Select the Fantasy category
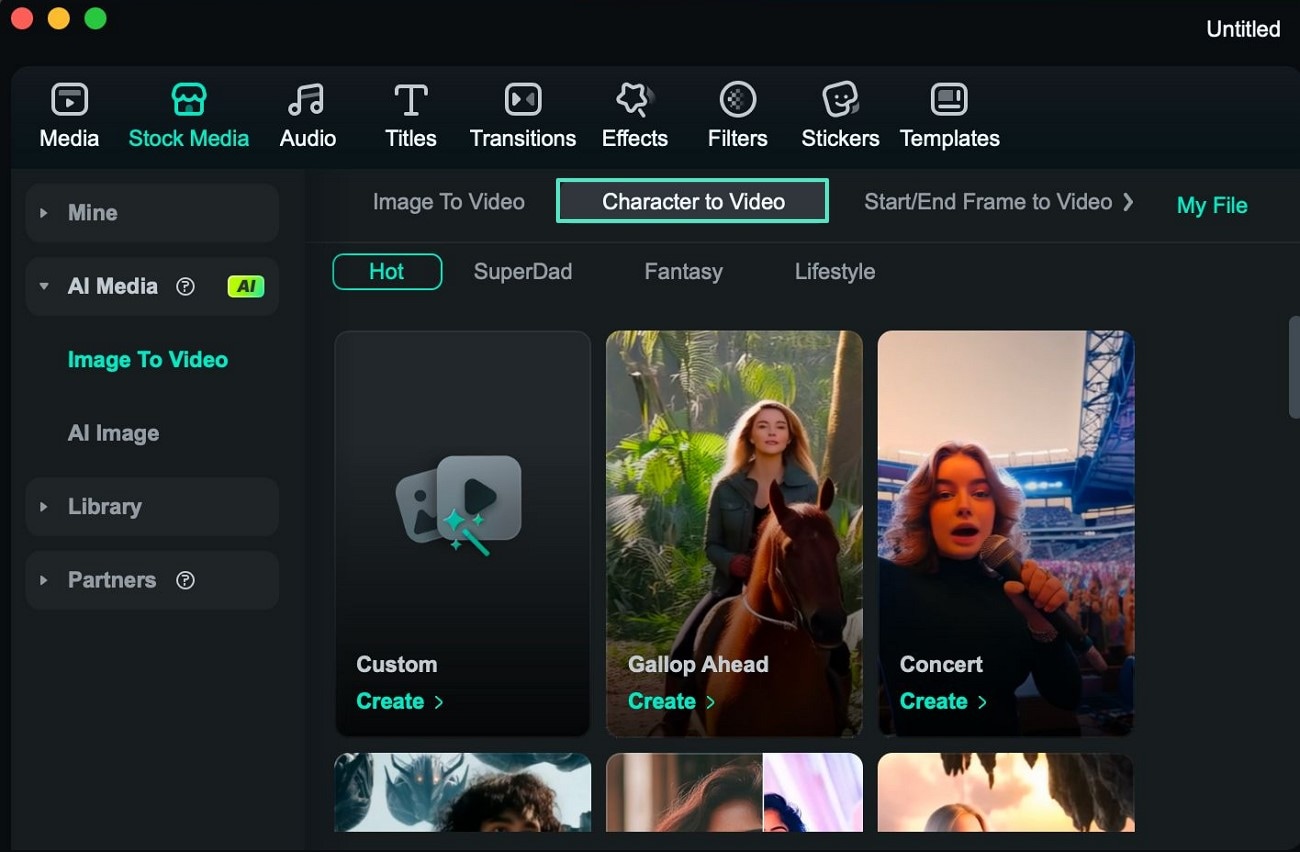The image size is (1300, 852). (683, 272)
